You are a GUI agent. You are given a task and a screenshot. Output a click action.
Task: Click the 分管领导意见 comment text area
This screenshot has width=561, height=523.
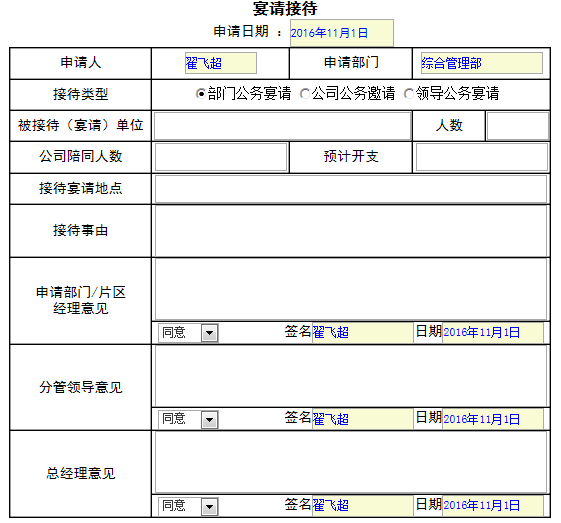(351, 376)
